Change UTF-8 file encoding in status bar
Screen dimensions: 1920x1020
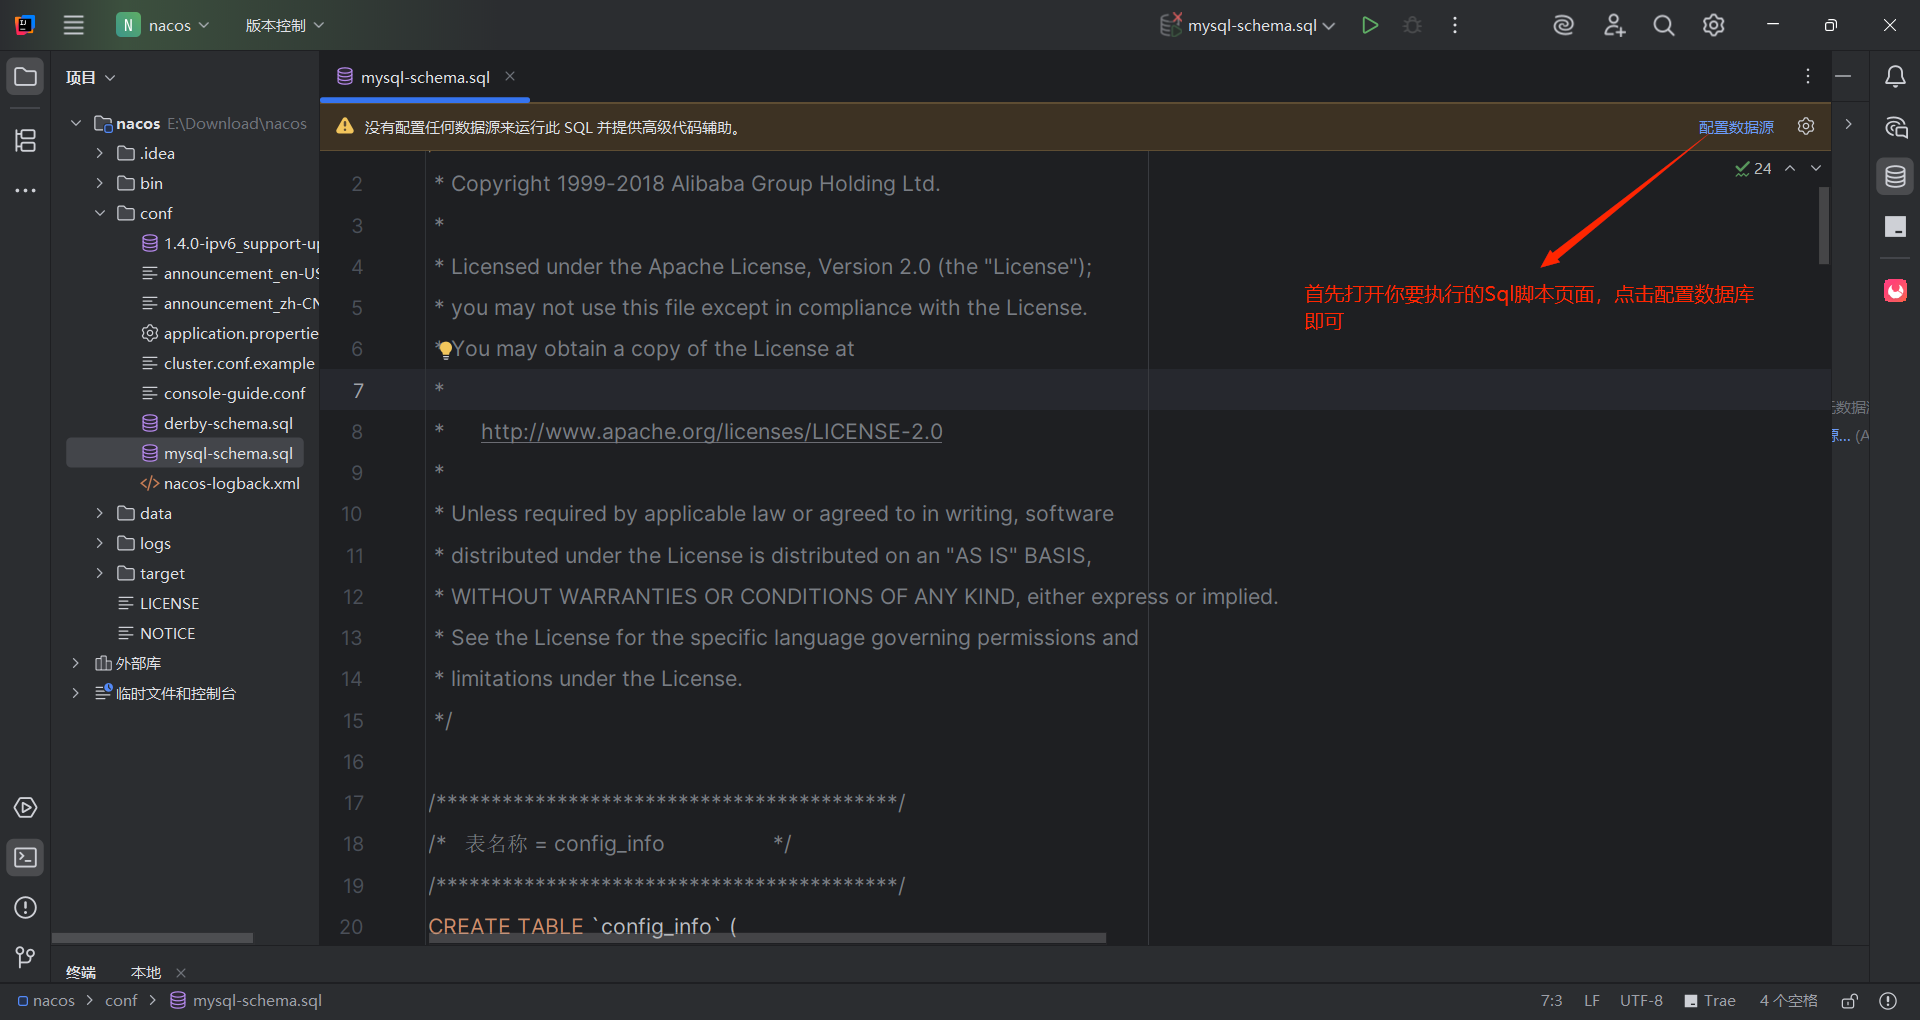point(1641,1001)
